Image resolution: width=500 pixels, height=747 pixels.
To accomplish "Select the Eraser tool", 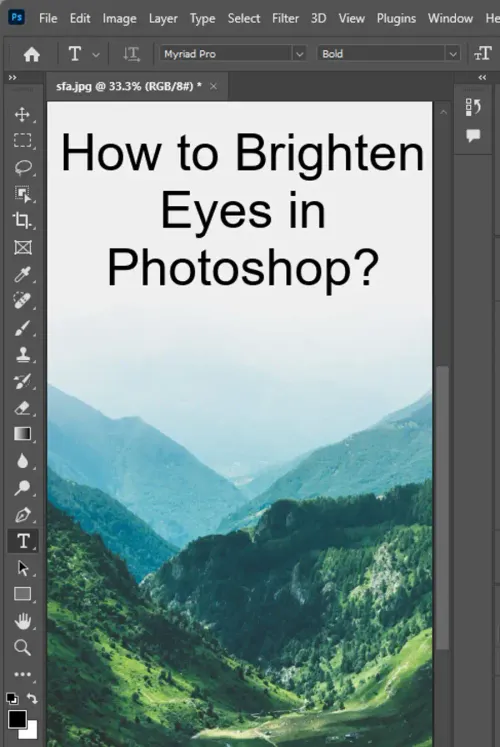I will tap(22, 408).
